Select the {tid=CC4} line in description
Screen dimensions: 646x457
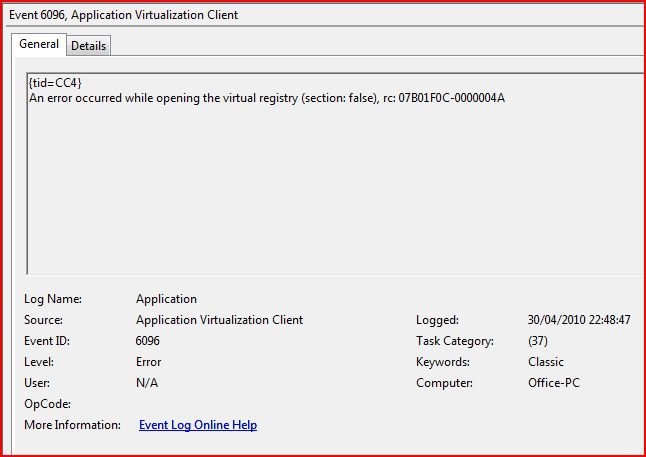click(x=55, y=83)
